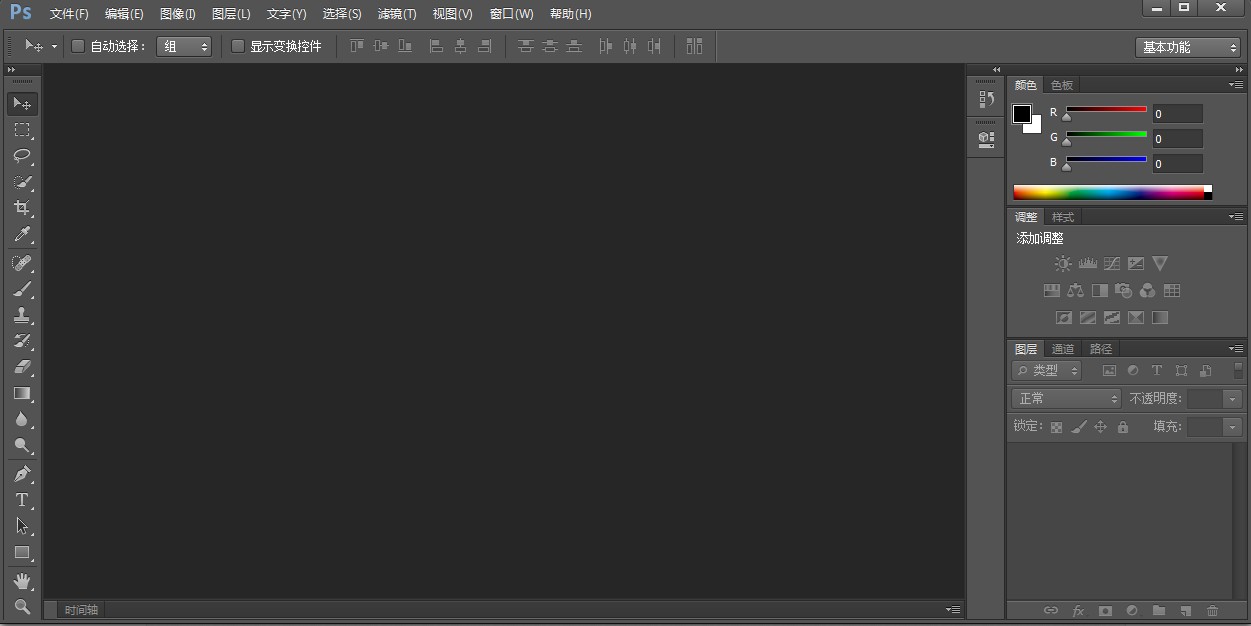The width and height of the screenshot is (1251, 626).
Task: Open the tool preset picker arrow
Action: 54,46
